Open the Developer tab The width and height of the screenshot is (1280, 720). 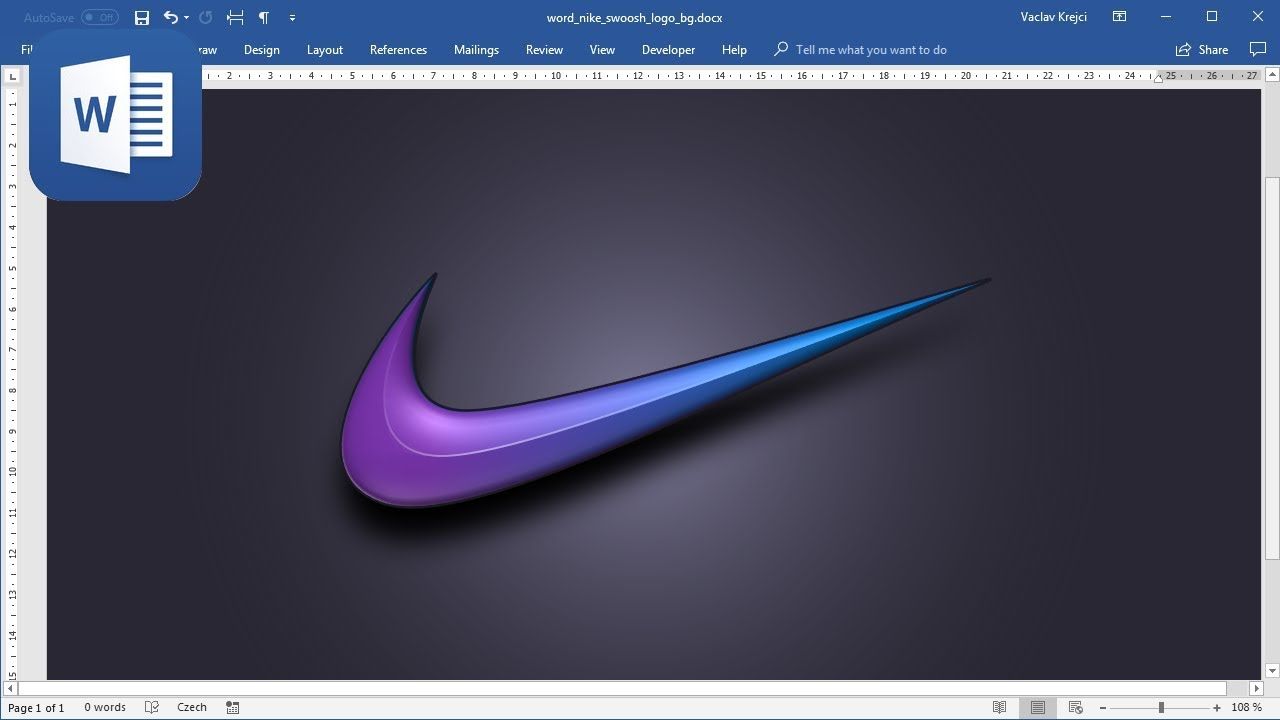tap(668, 49)
